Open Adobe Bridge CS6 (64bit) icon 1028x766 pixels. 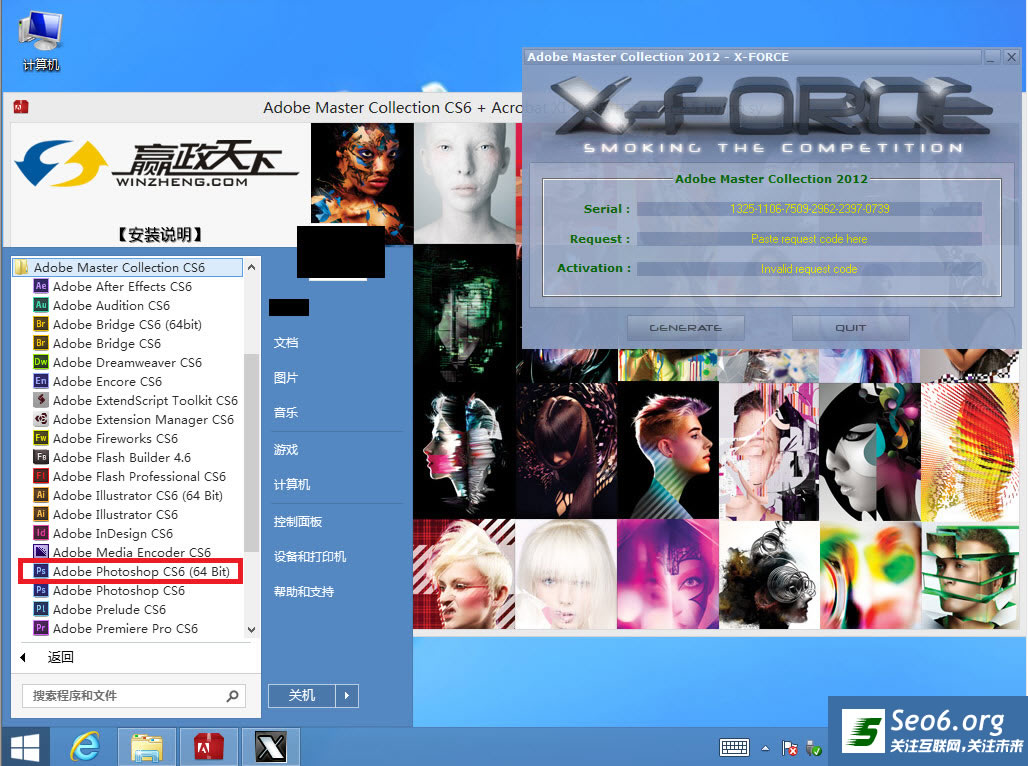point(41,324)
